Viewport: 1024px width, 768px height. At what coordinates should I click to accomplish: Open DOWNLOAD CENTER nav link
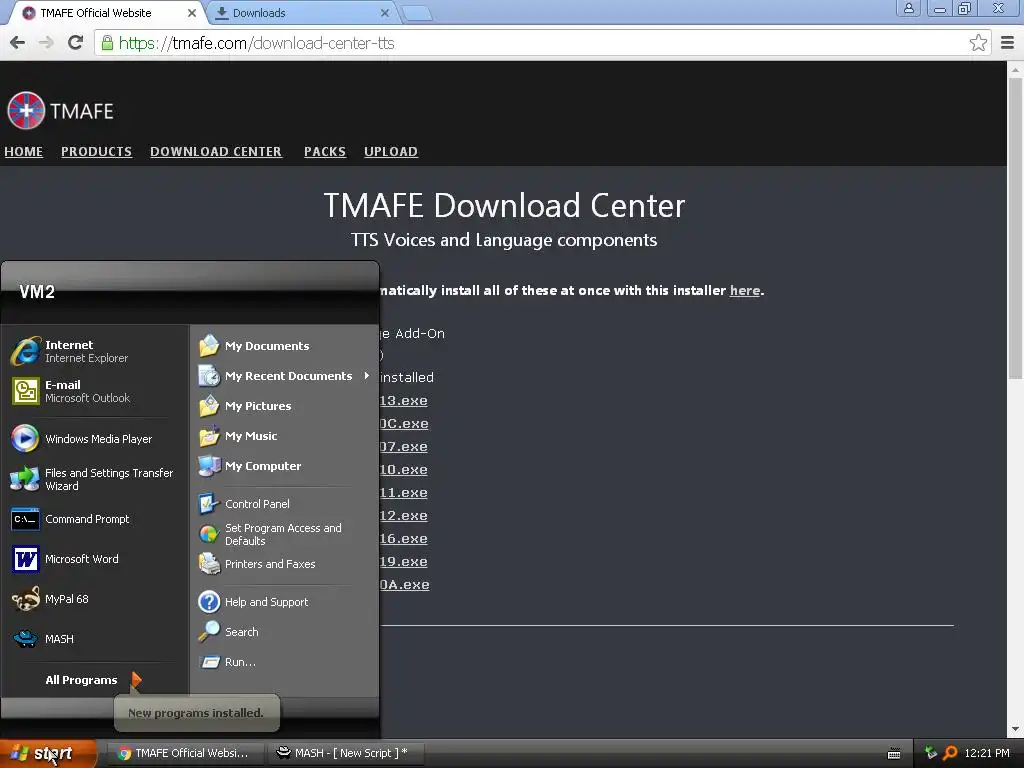(216, 152)
